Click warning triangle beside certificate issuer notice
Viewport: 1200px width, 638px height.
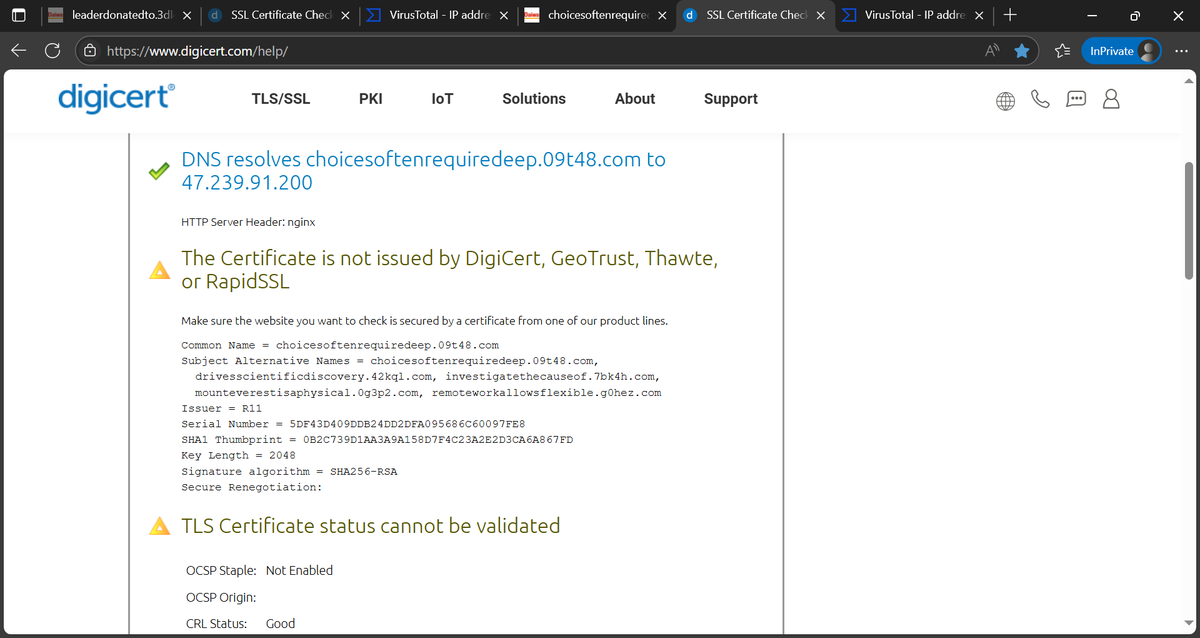pos(158,270)
